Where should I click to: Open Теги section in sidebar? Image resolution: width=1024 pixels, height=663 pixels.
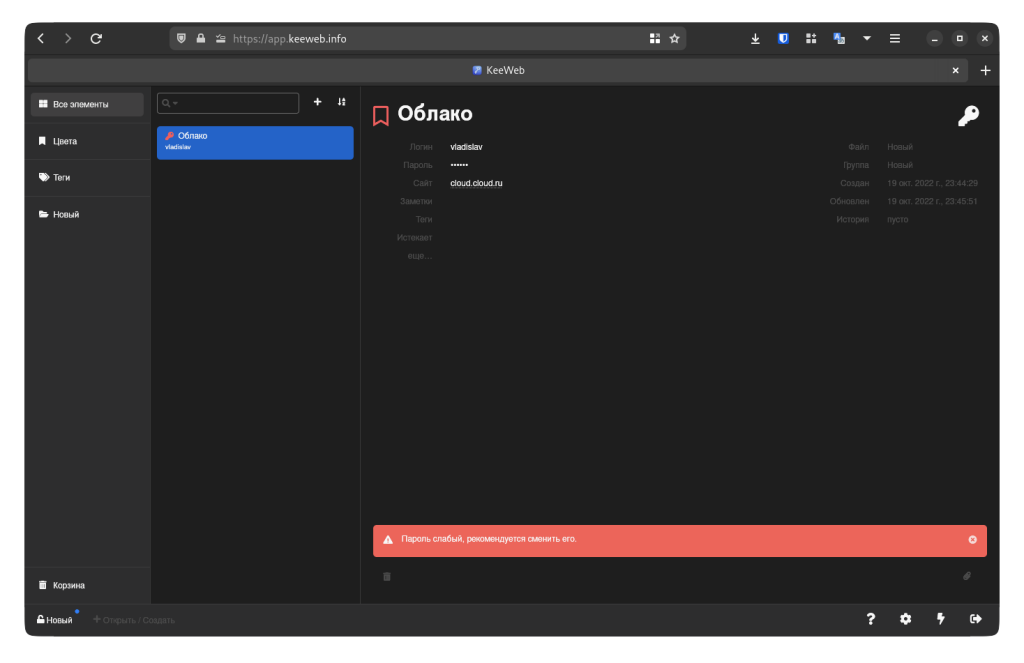click(x=87, y=178)
